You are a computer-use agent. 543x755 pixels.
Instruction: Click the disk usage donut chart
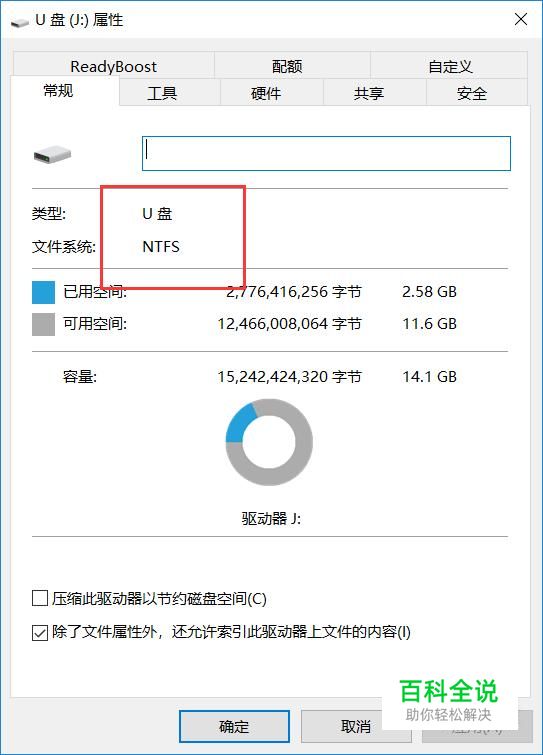click(269, 442)
